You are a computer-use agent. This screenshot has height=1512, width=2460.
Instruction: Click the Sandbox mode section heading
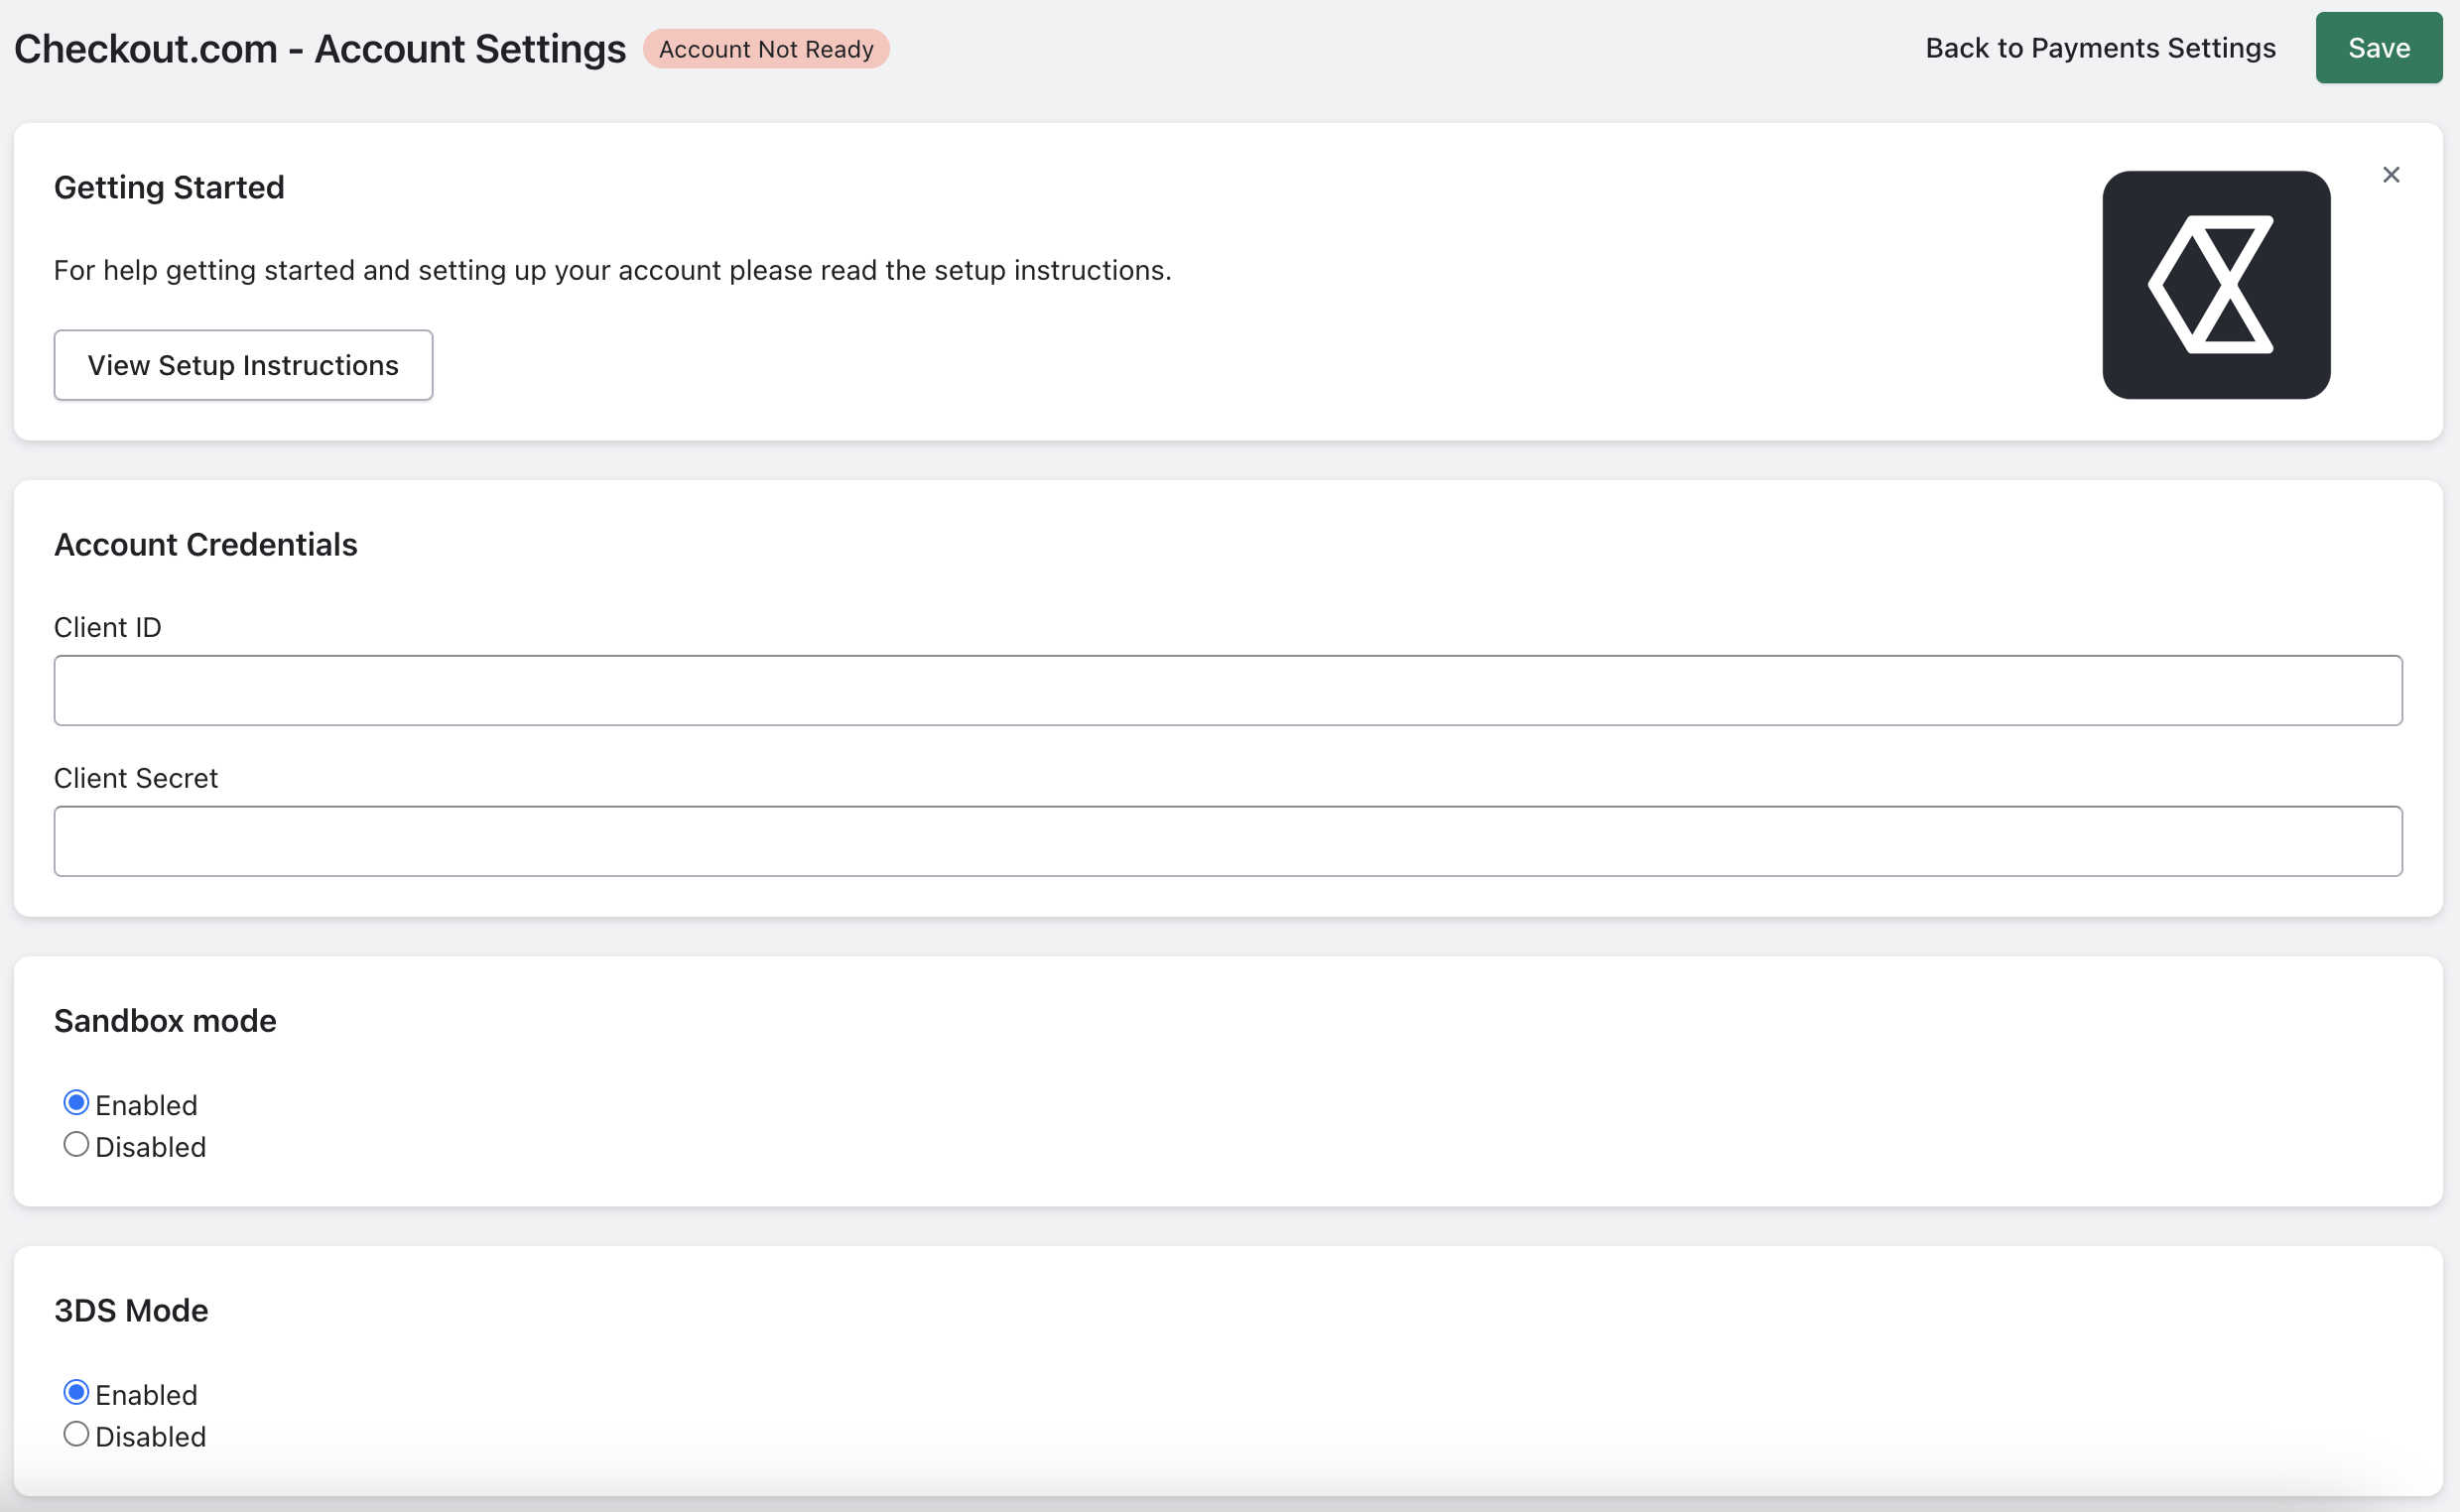[x=165, y=1020]
